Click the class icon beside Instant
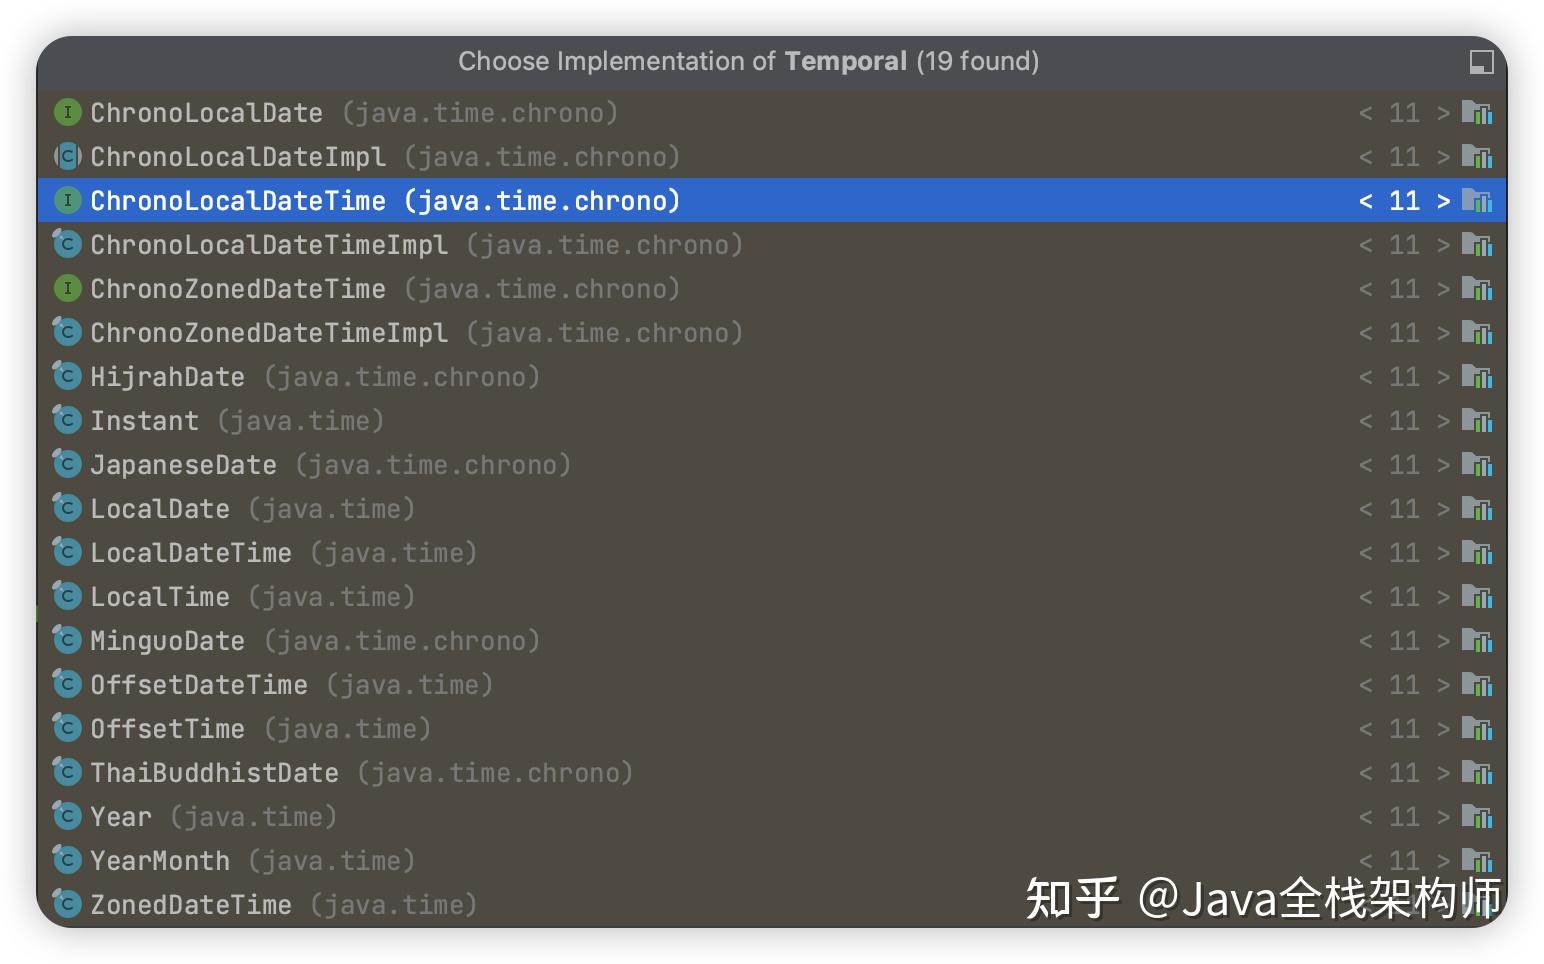This screenshot has height=964, width=1544. click(66, 420)
